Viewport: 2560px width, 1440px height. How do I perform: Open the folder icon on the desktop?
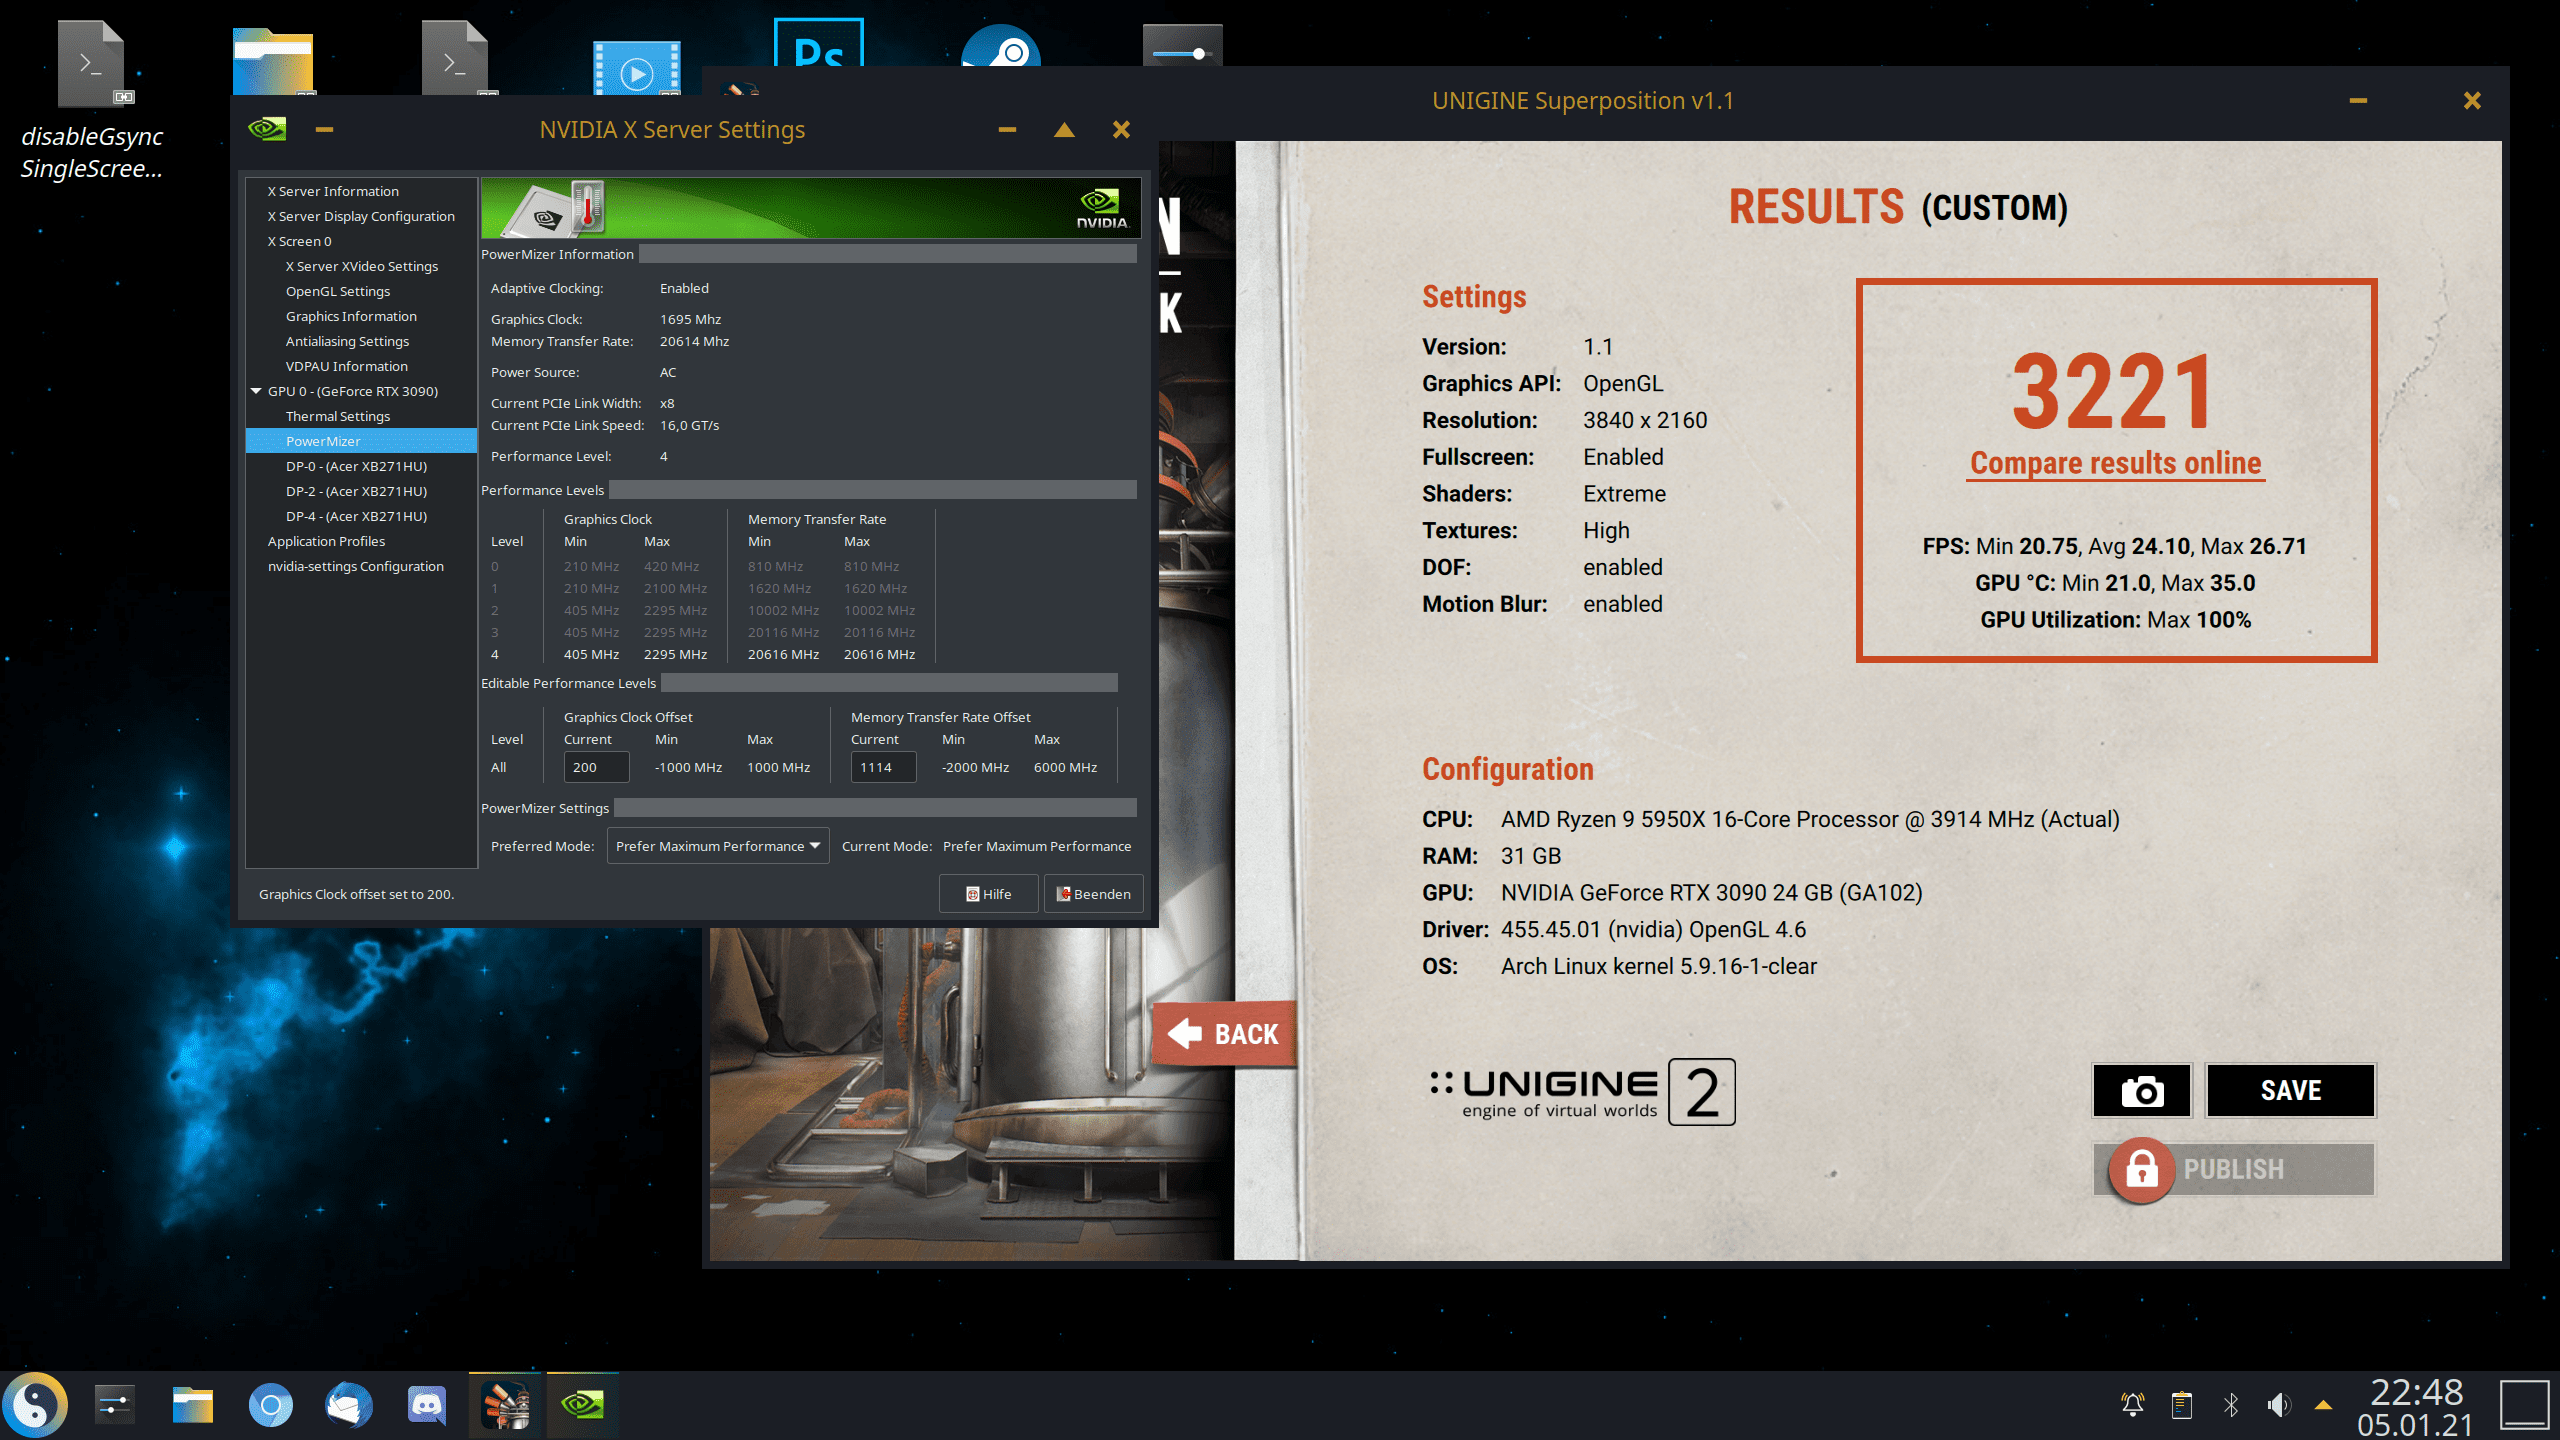tap(273, 62)
